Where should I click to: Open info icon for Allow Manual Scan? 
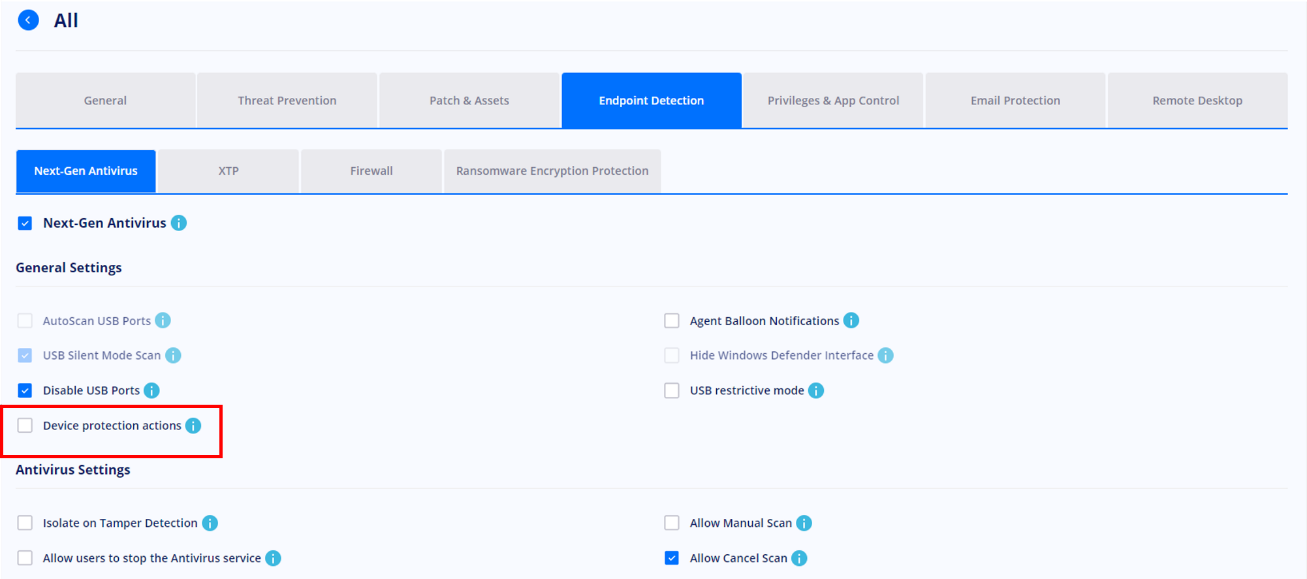pyautogui.click(x=804, y=523)
